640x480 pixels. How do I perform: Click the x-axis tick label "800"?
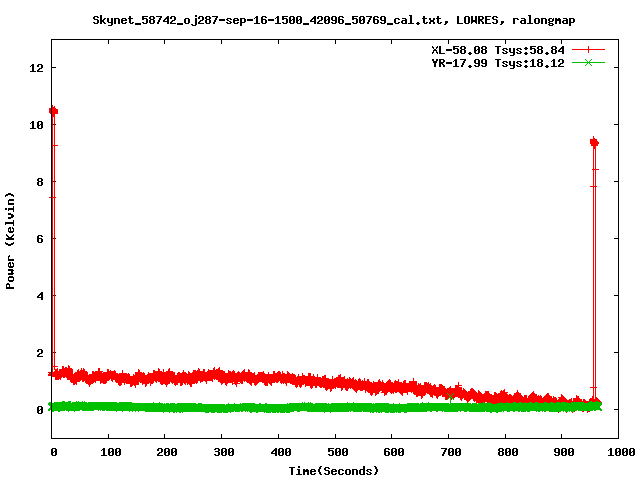pyautogui.click(x=507, y=452)
